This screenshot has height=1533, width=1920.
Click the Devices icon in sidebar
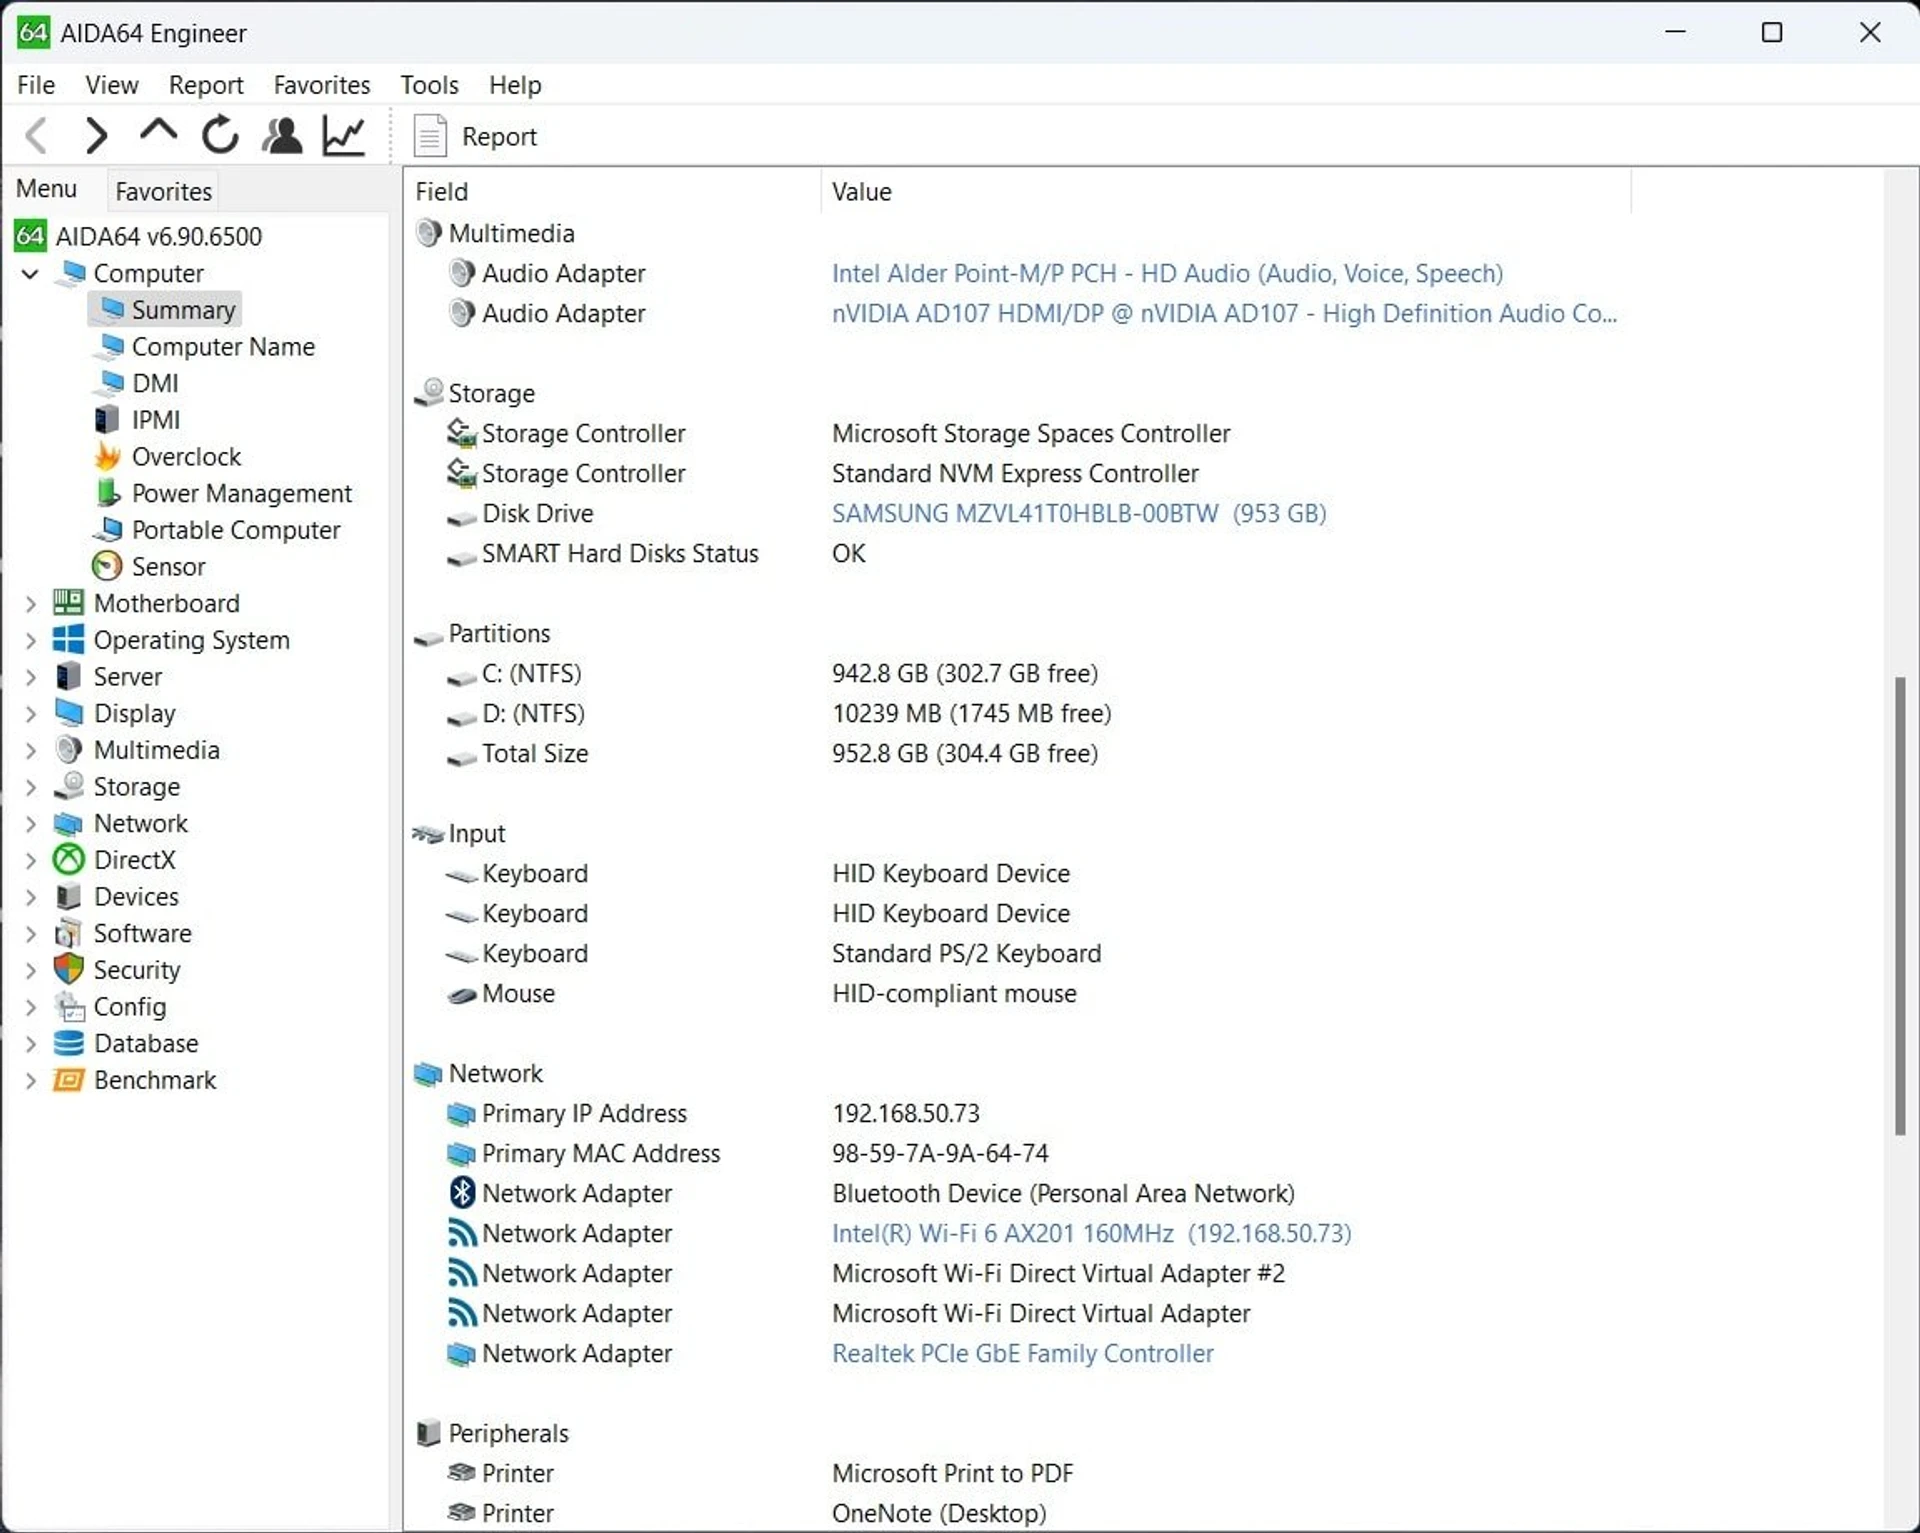point(68,896)
